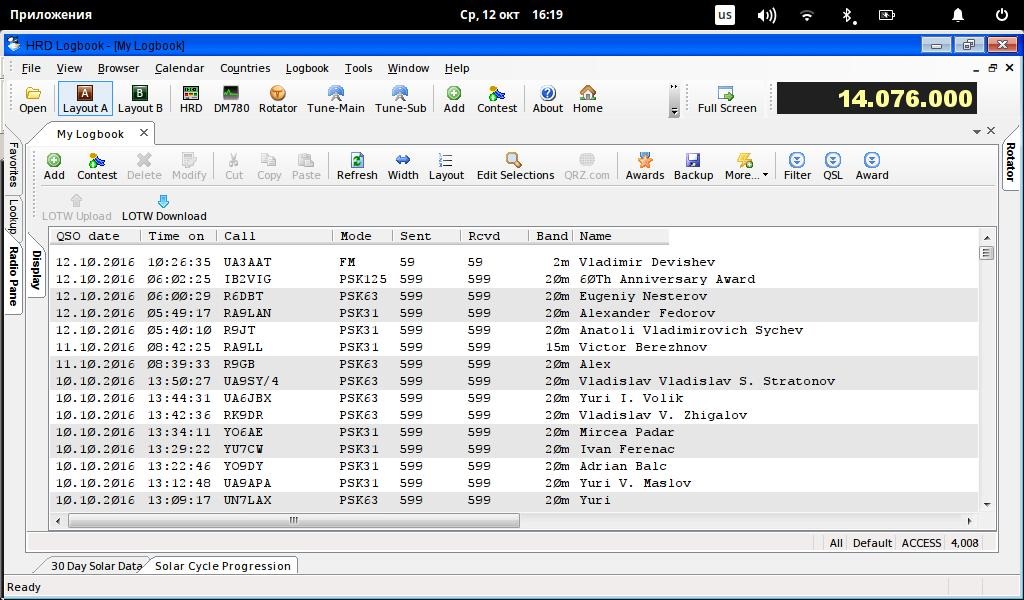Screen dimensions: 1024x600
Task: Sort by Time on column header
Action: coord(178,236)
